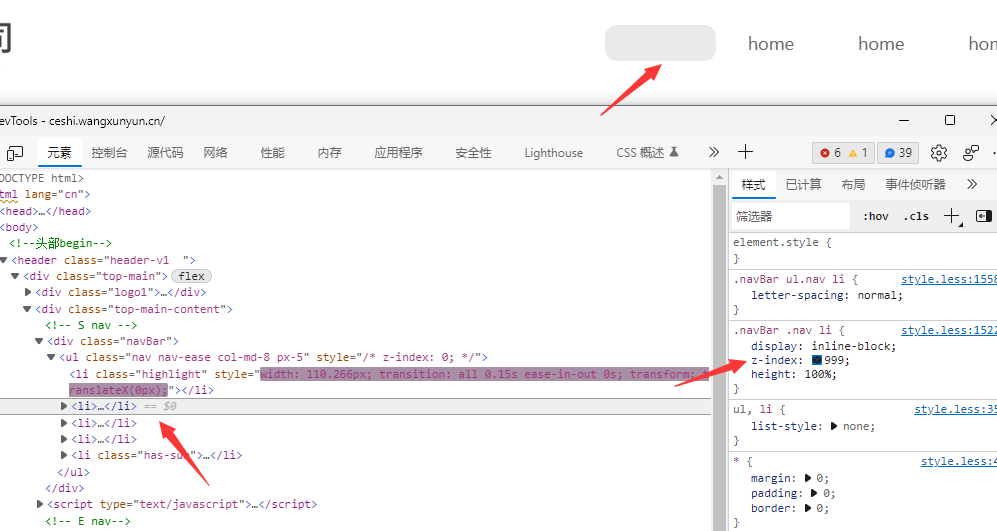This screenshot has width=997, height=531.
Task: Expand li class="has-sub" node
Action: click(64, 455)
